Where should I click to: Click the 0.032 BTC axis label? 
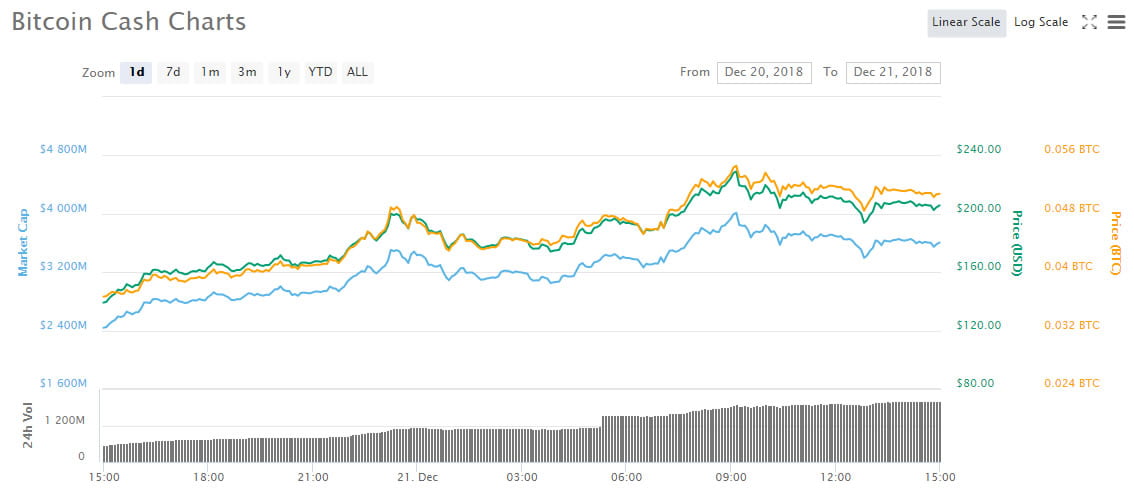click(1071, 325)
